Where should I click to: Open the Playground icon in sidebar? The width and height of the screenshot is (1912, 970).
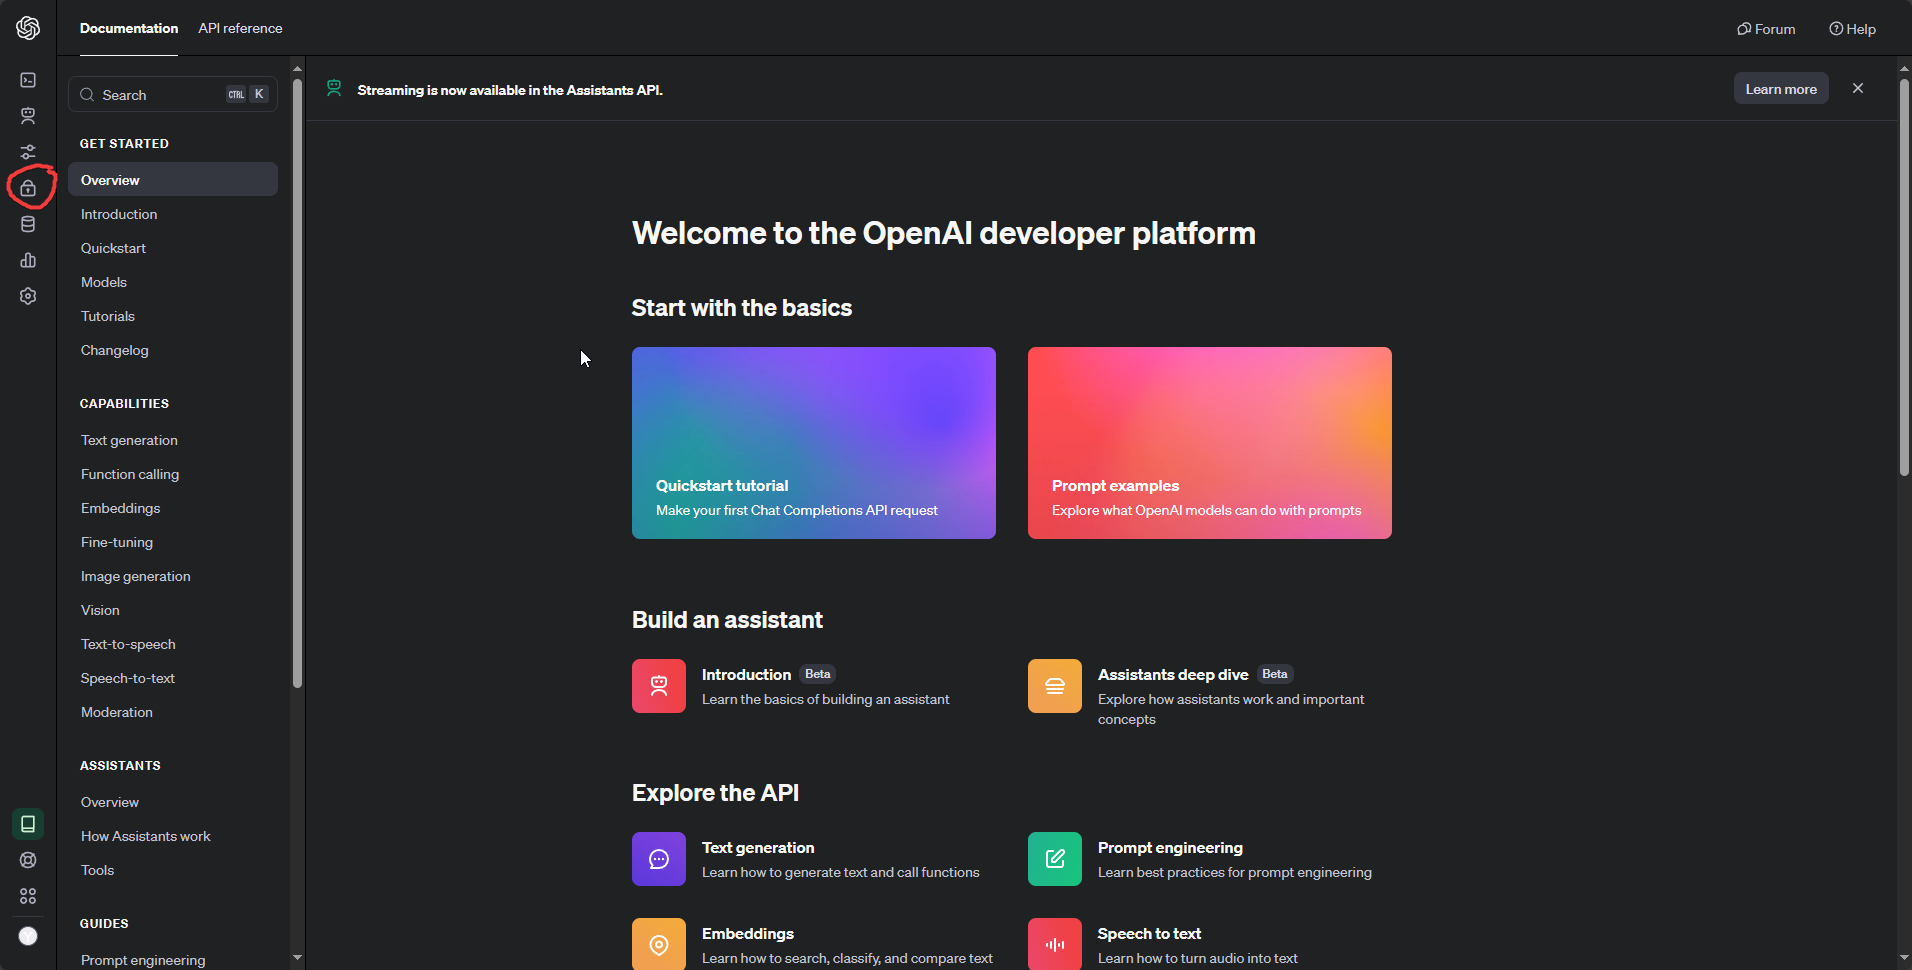pos(28,80)
